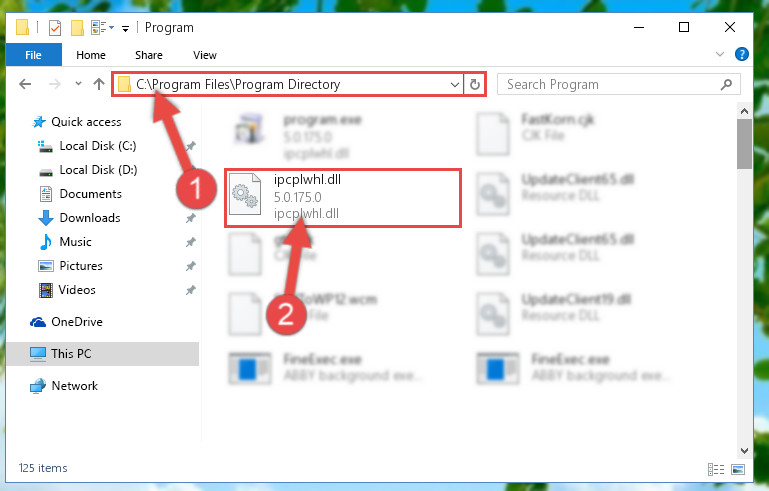The image size is (769, 491).
Task: Go up one folder level
Action: pyautogui.click(x=99, y=84)
